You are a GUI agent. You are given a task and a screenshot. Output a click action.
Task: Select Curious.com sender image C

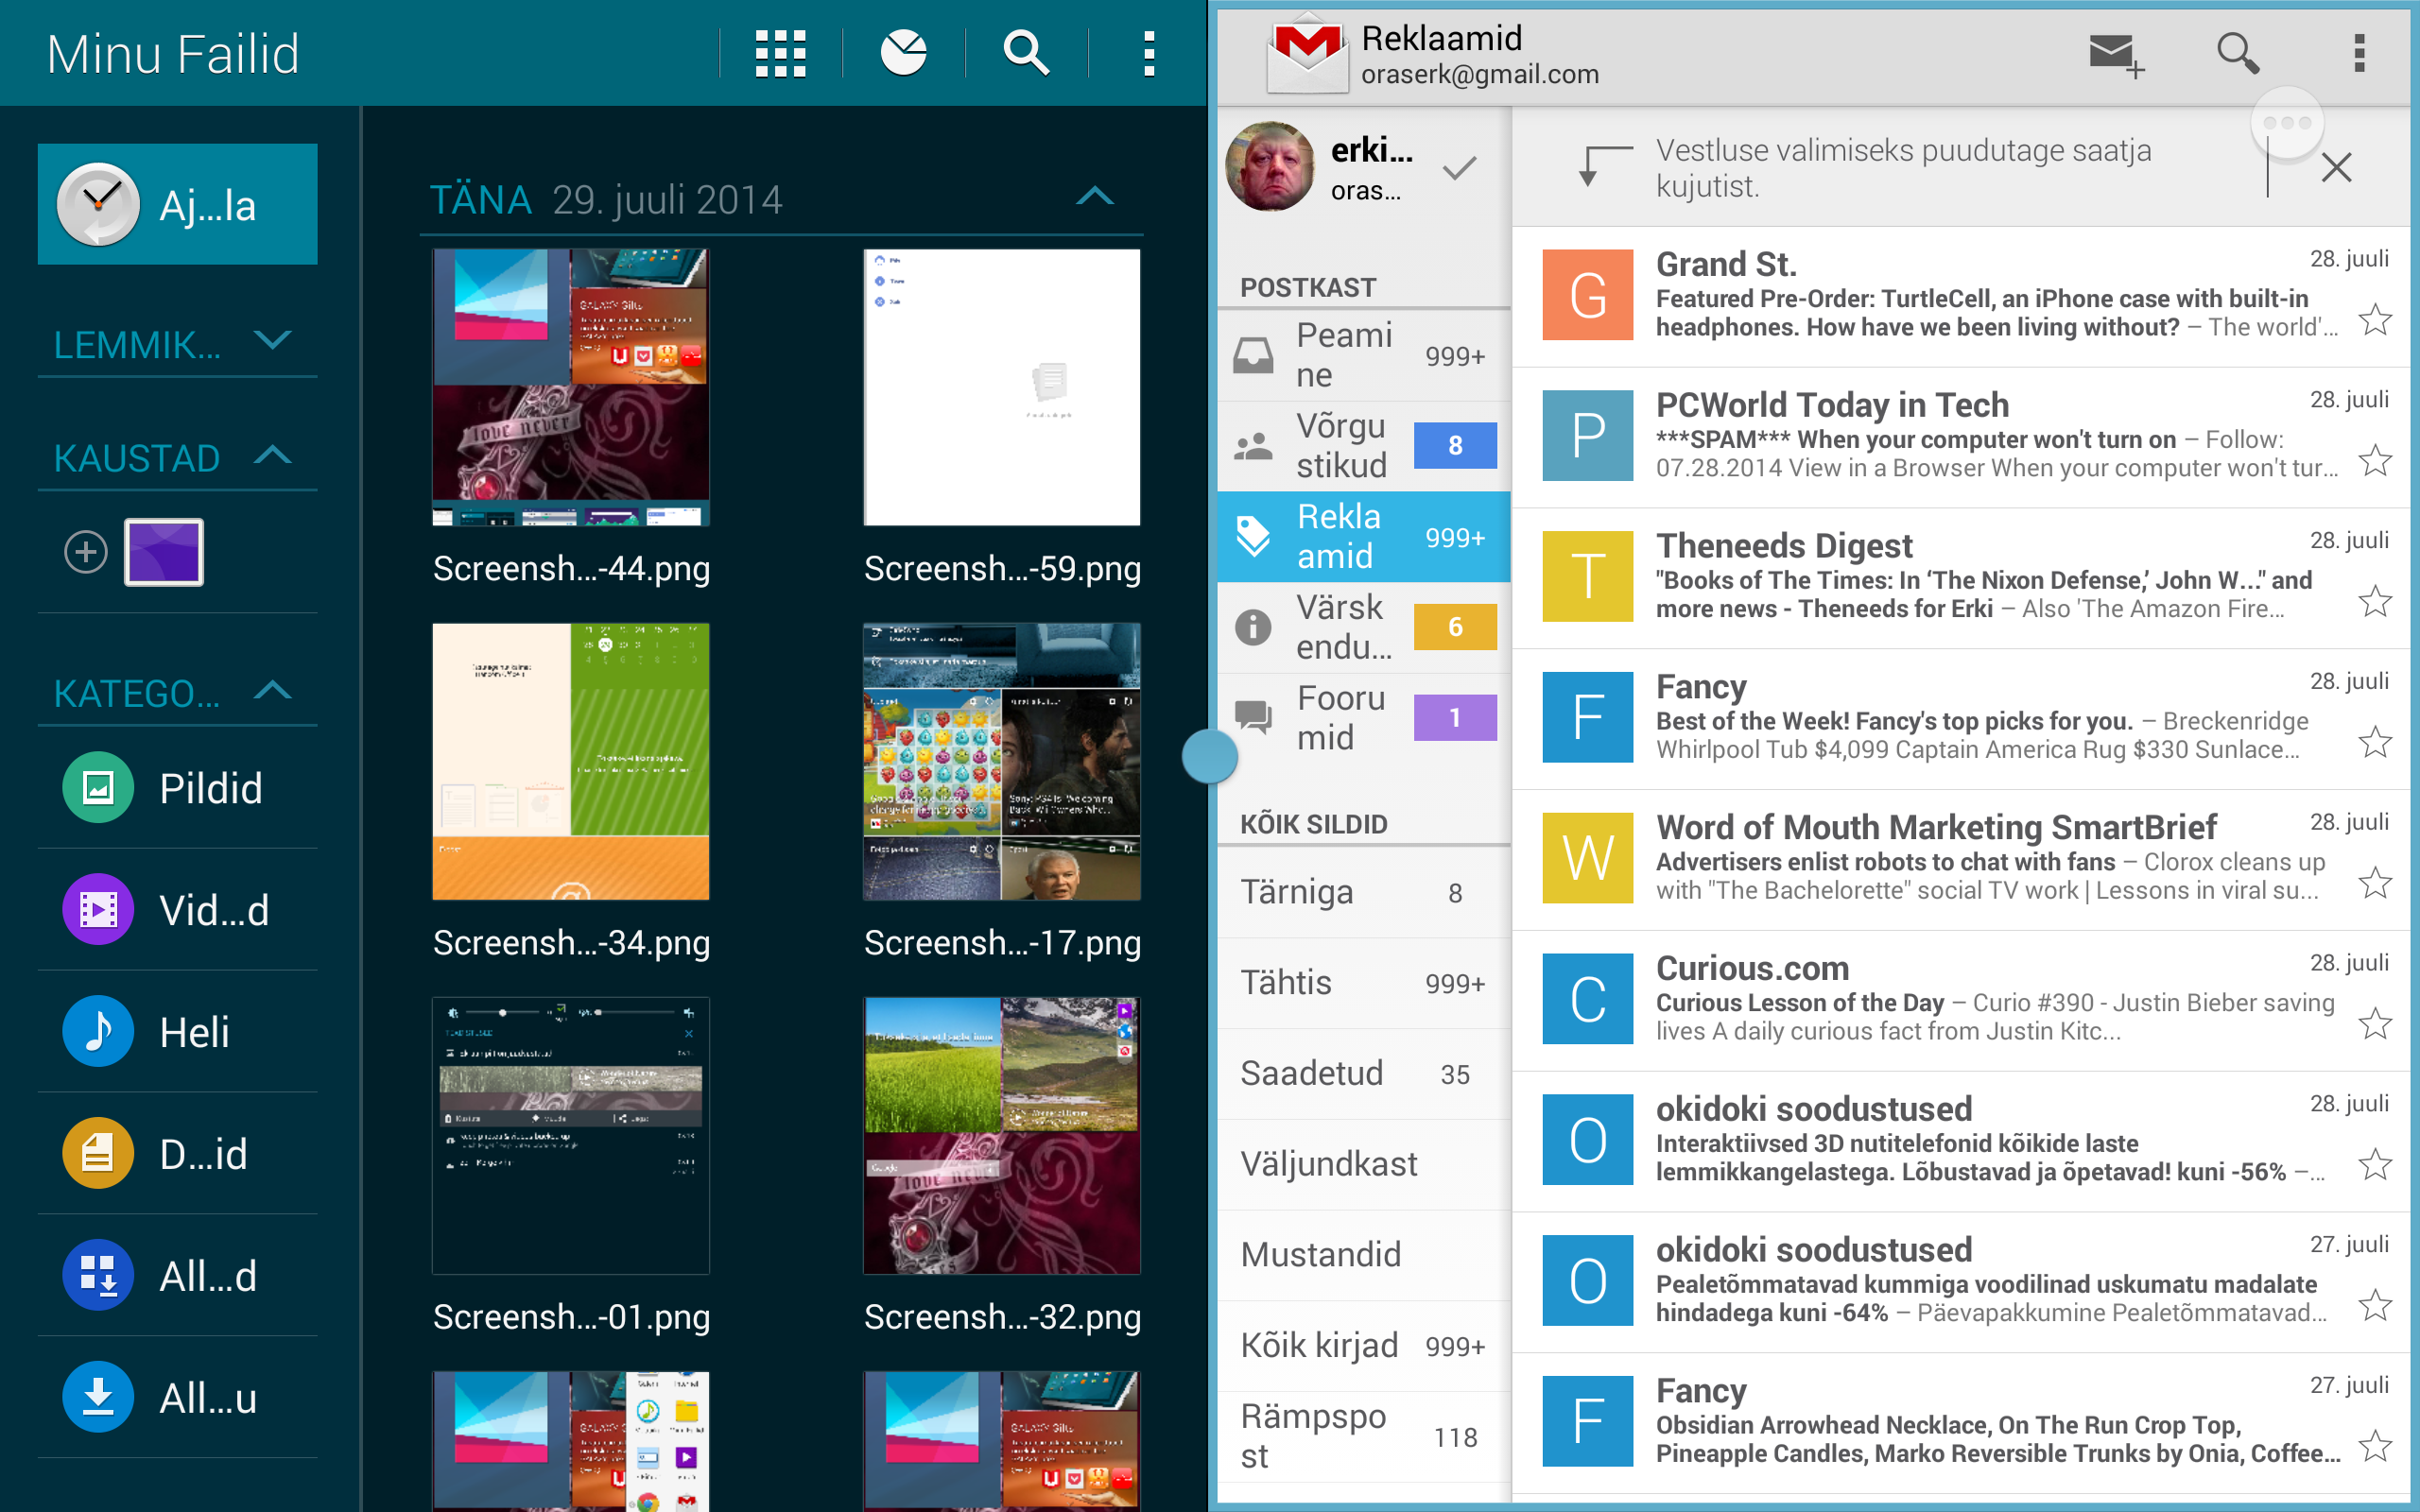point(1587,999)
